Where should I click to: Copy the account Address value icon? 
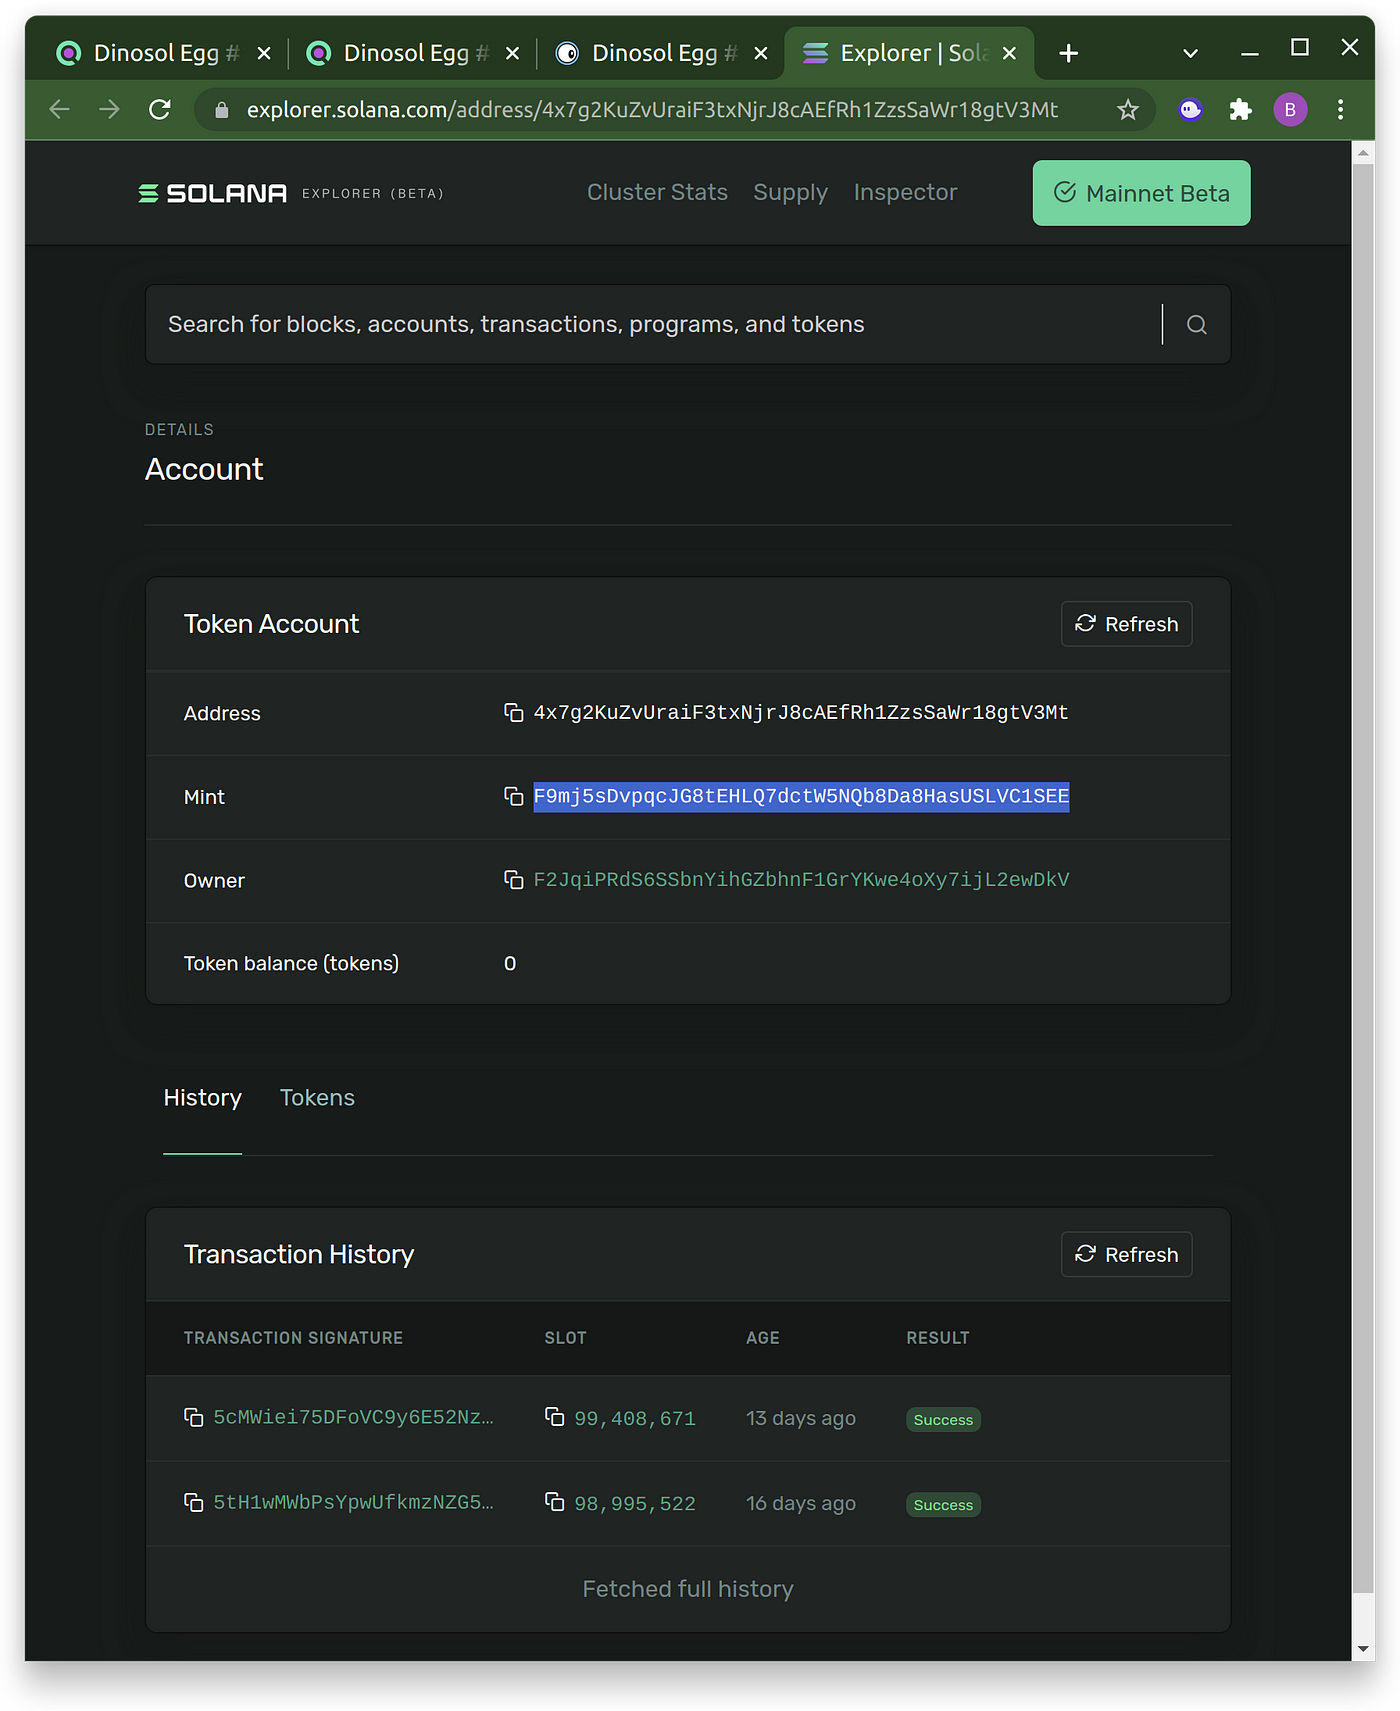514,713
